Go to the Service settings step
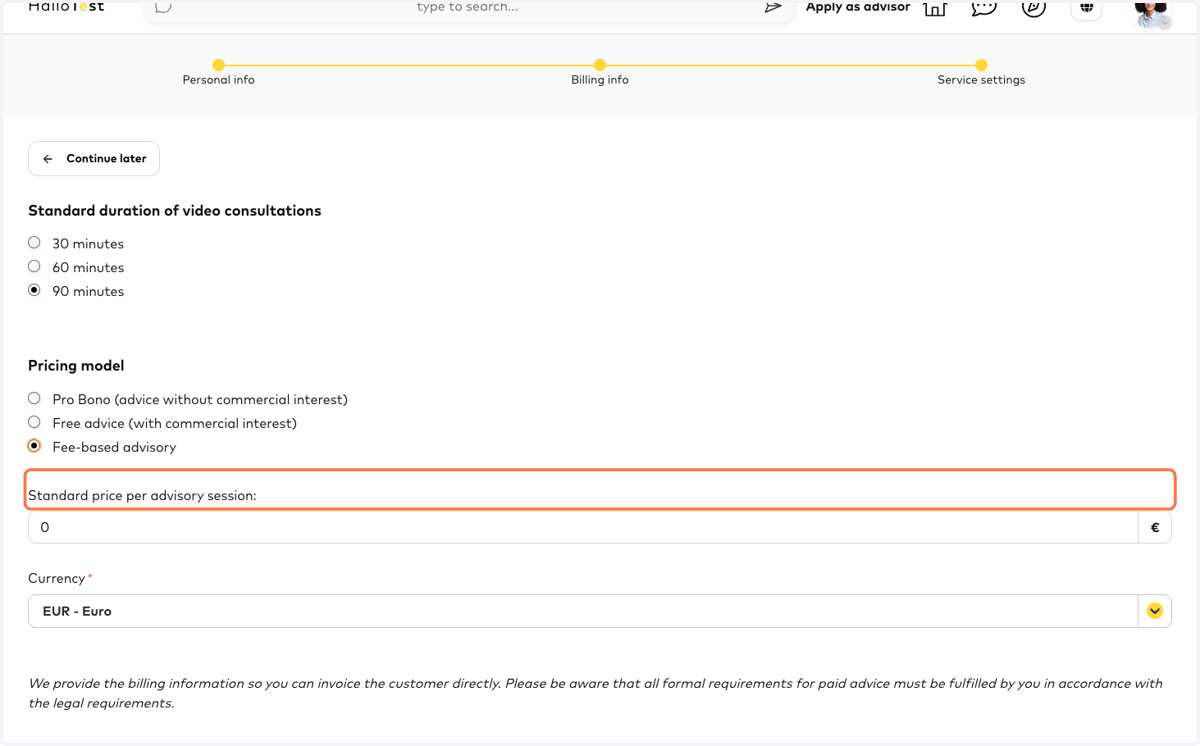Screen dimensions: 1200x746 (981, 72)
